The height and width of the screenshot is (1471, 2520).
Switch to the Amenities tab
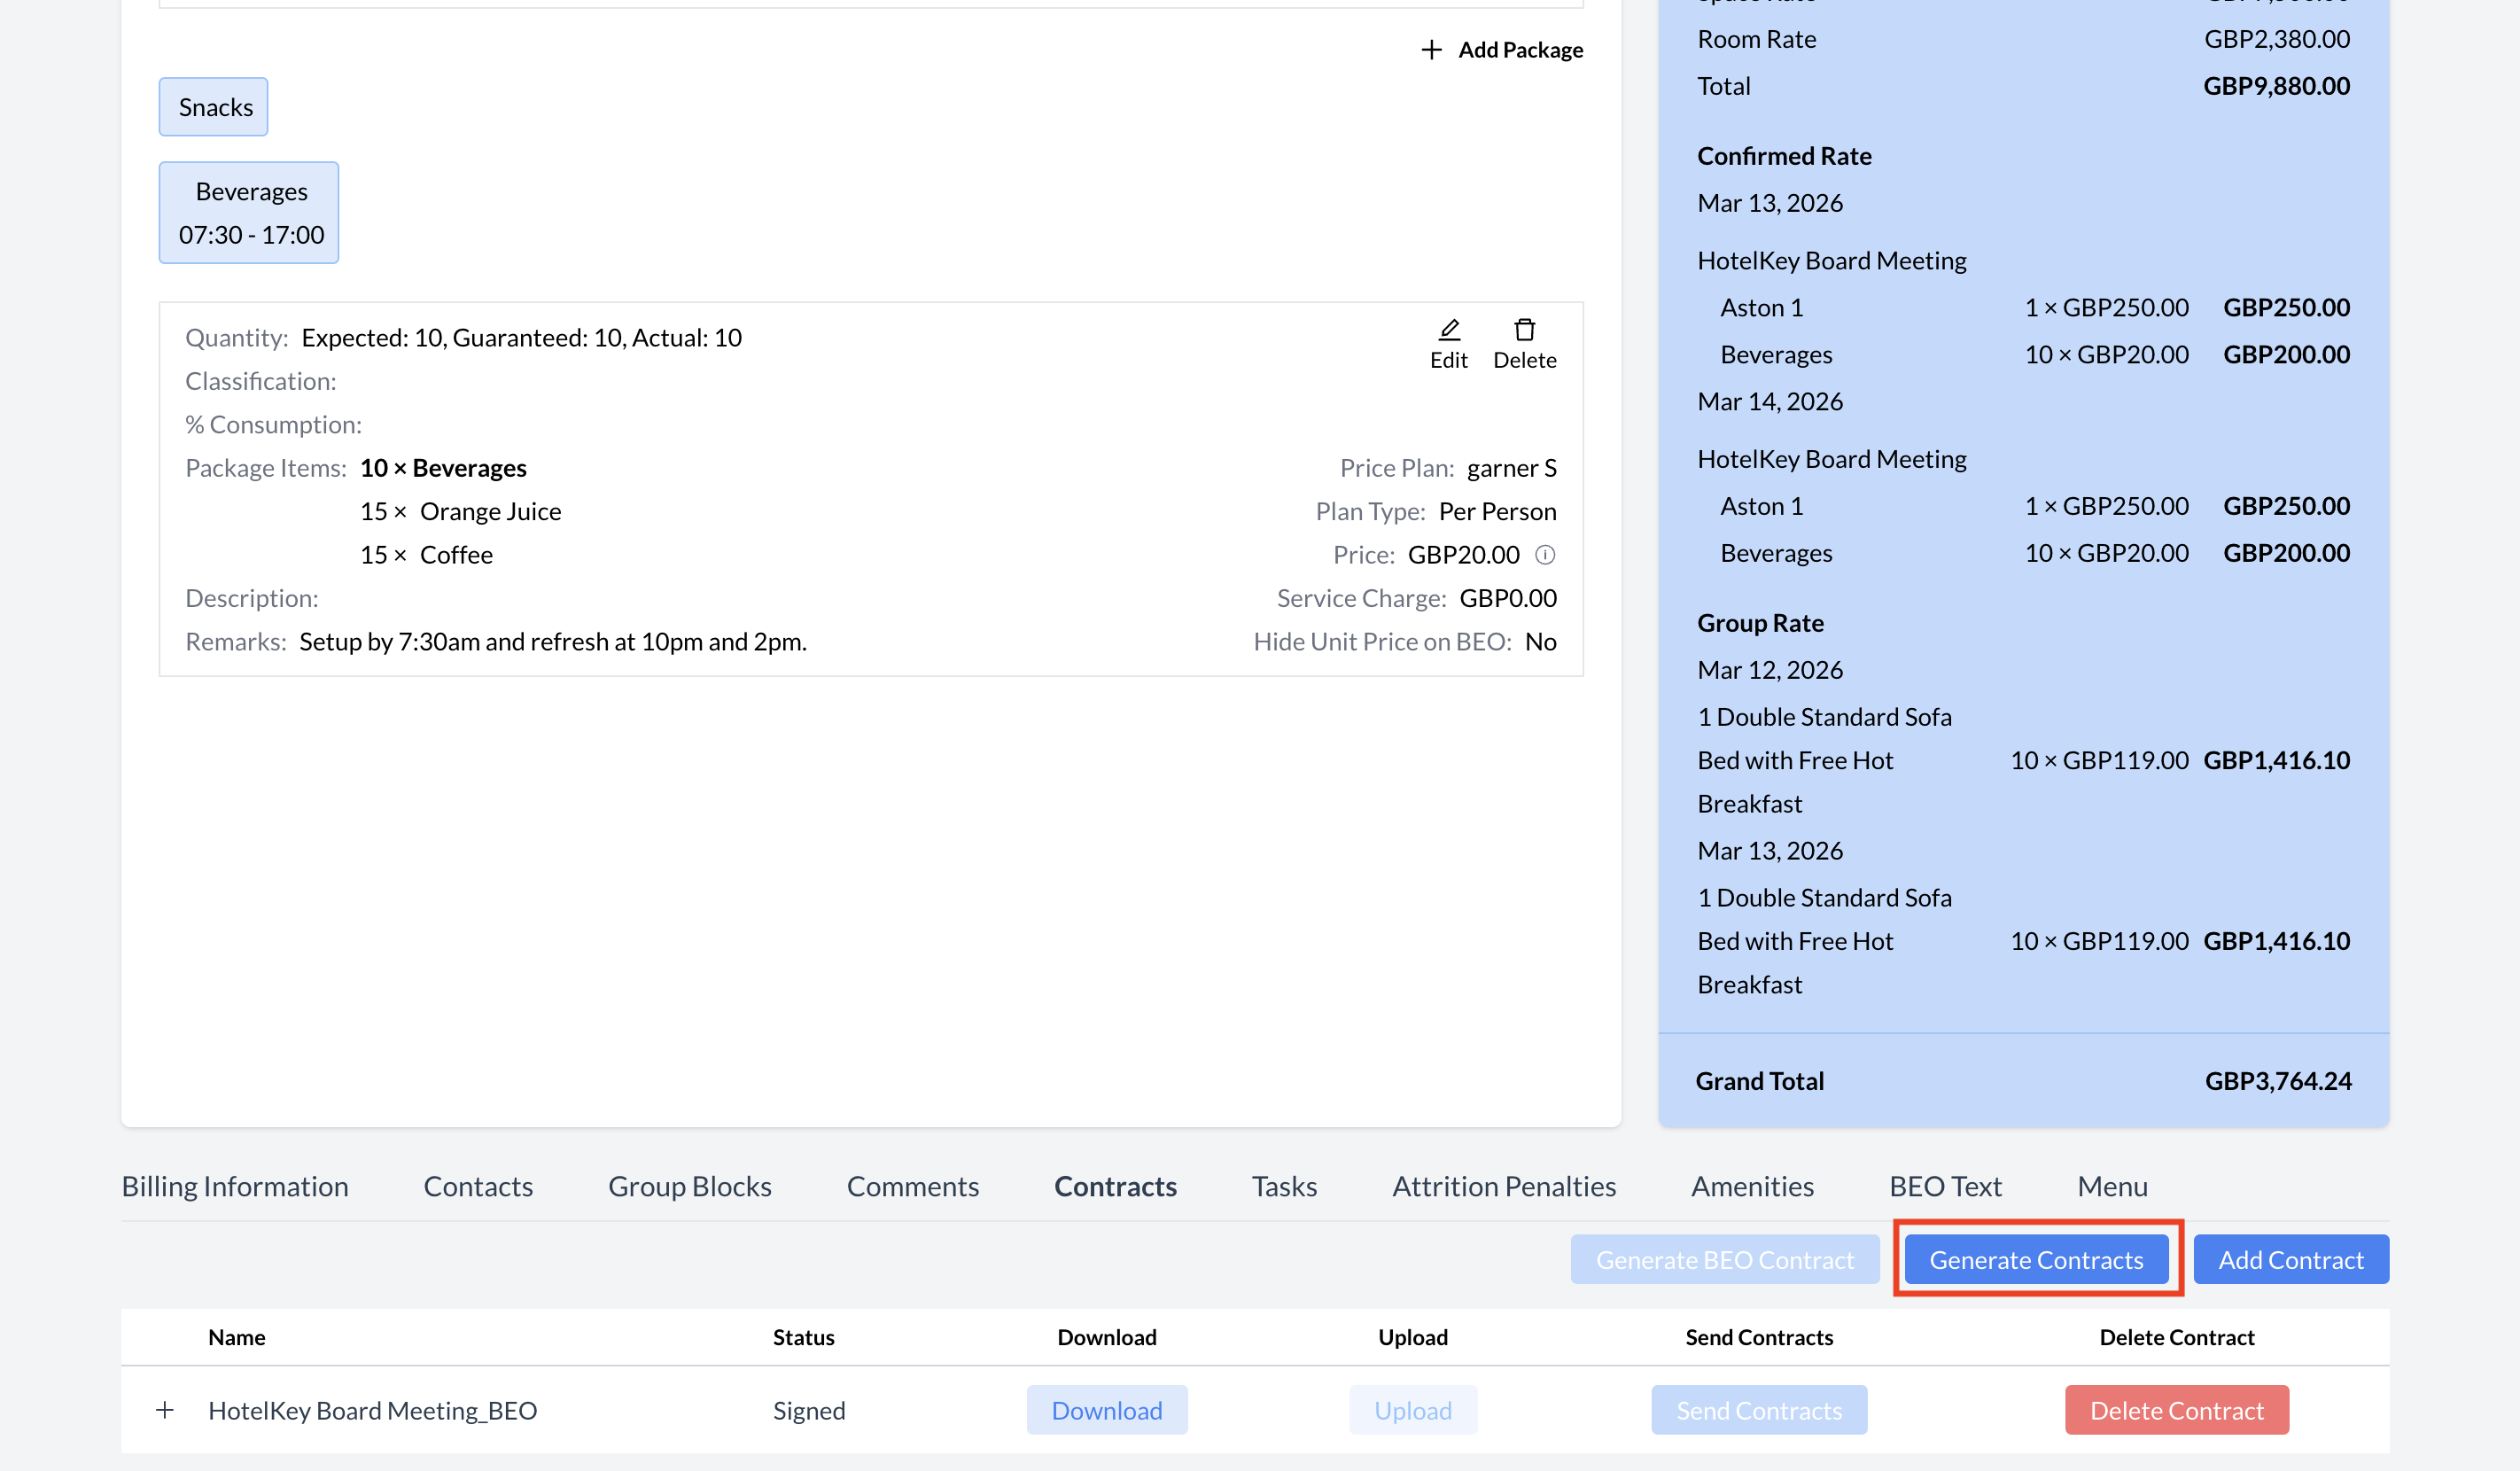tap(1752, 1186)
